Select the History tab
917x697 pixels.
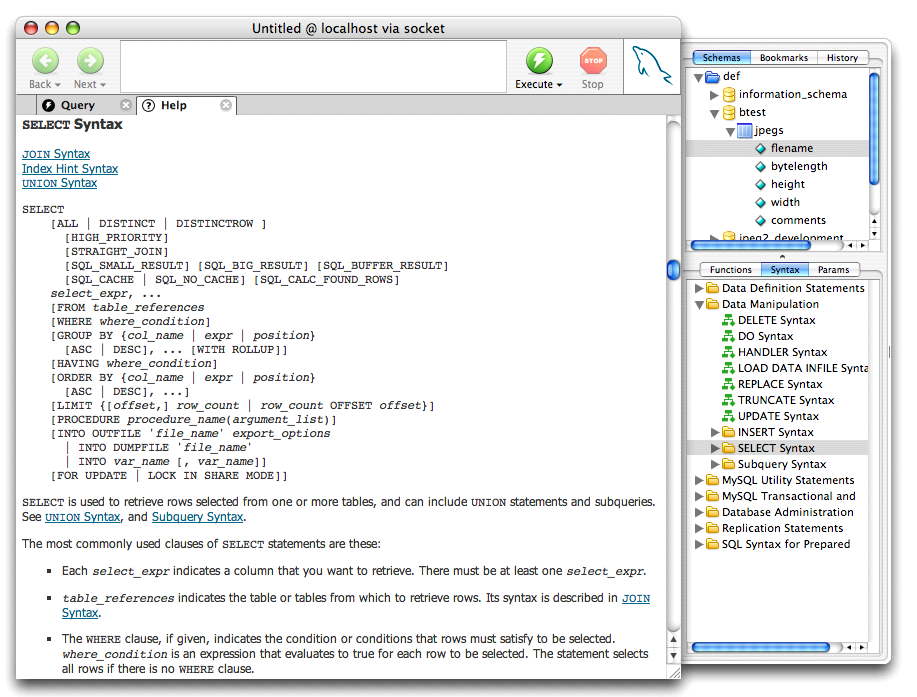842,57
